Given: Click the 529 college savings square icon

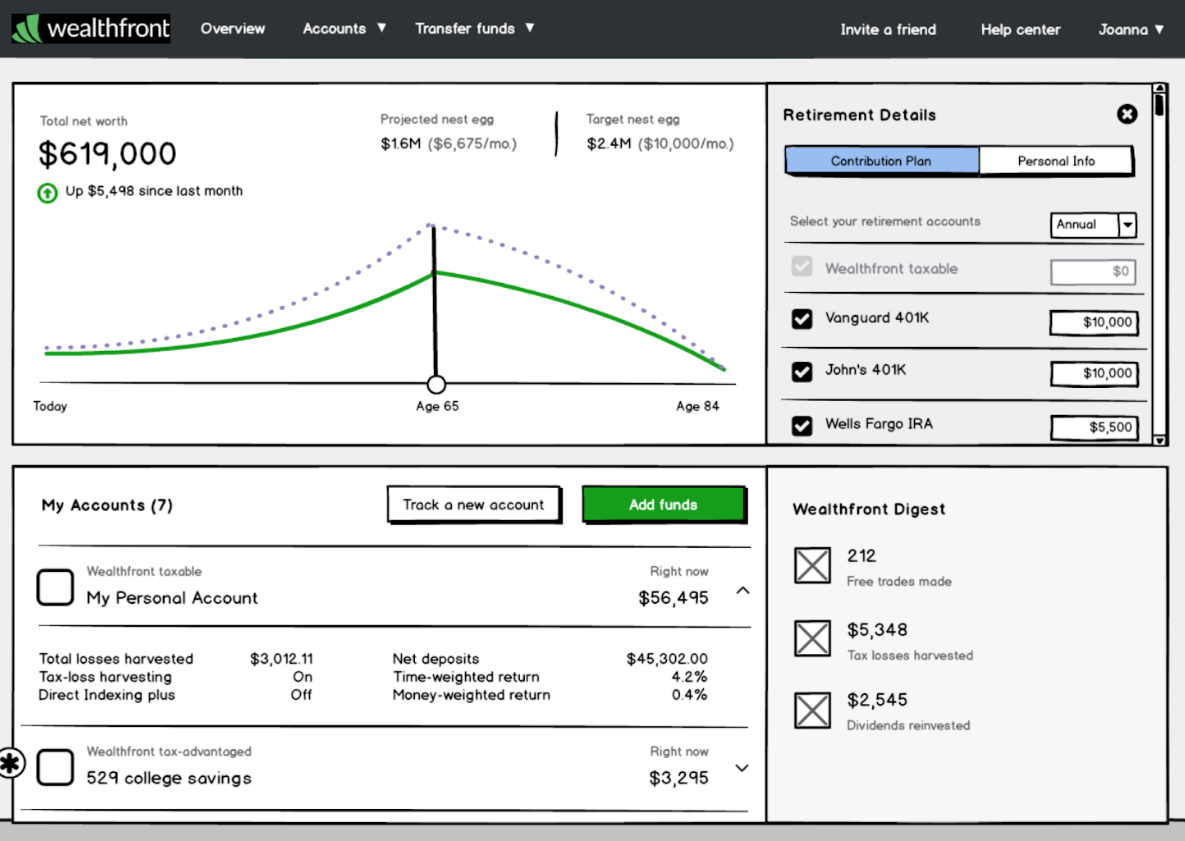Looking at the screenshot, I should pyautogui.click(x=55, y=768).
